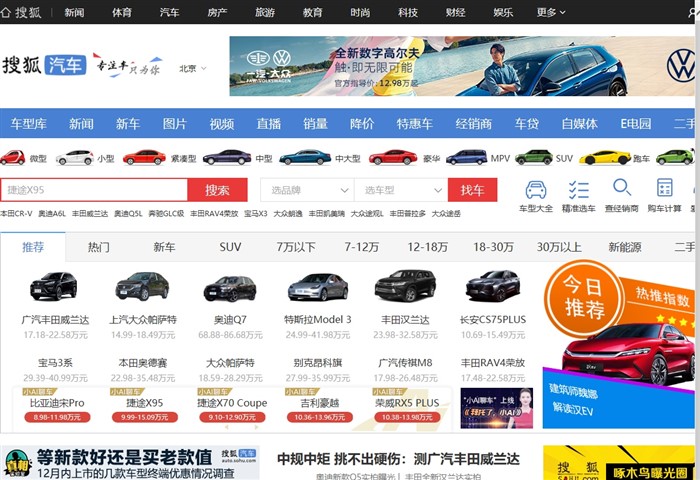Click the Sohu home icon in top bar
Image resolution: width=700 pixels, height=480 pixels.
5,12
